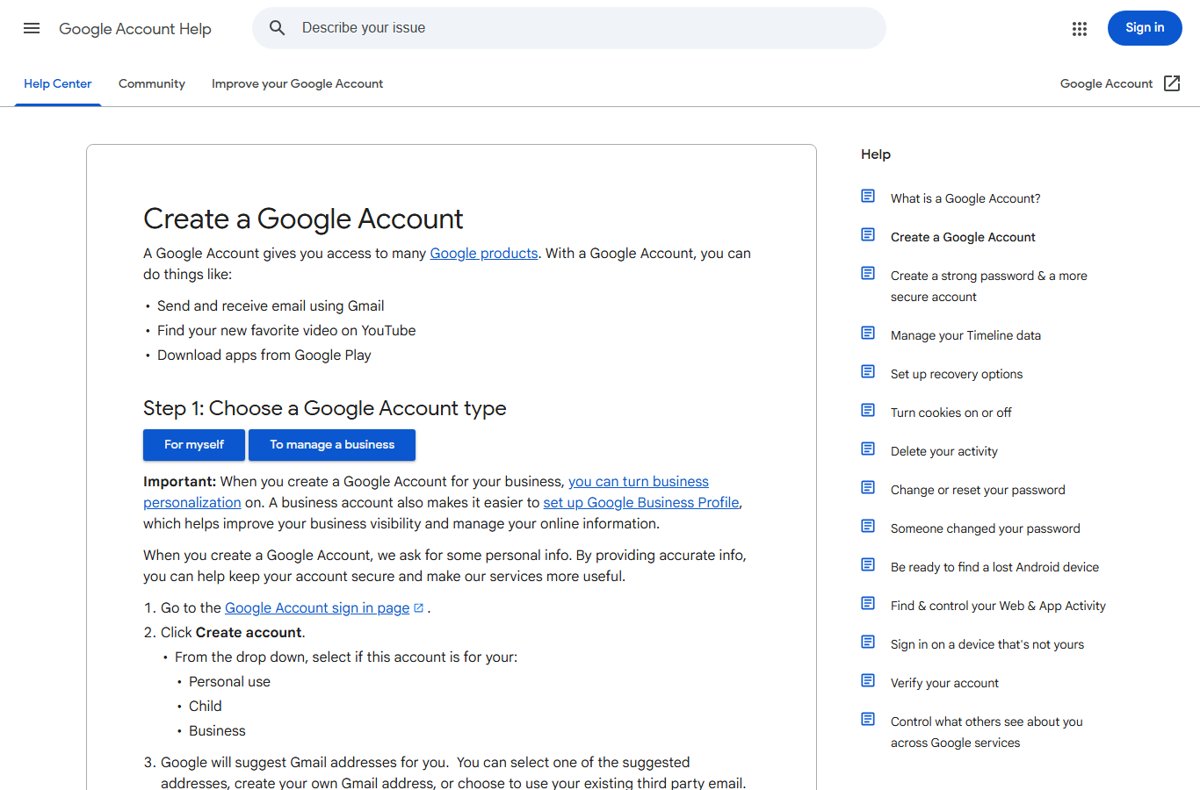This screenshot has height=790, width=1200.
Task: Click the Google Account external link icon
Action: click(x=1172, y=84)
